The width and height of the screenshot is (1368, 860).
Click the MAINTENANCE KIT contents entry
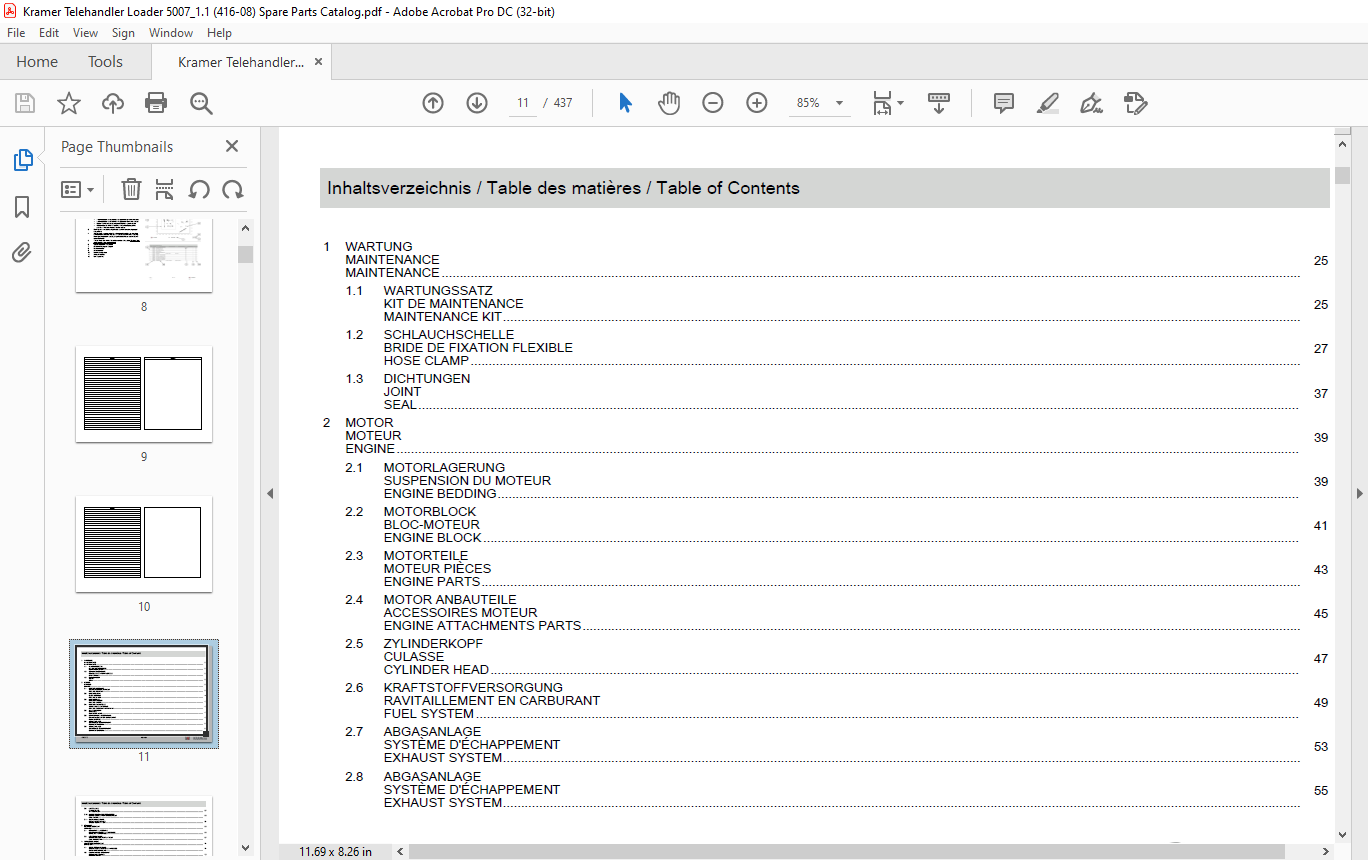tap(443, 317)
